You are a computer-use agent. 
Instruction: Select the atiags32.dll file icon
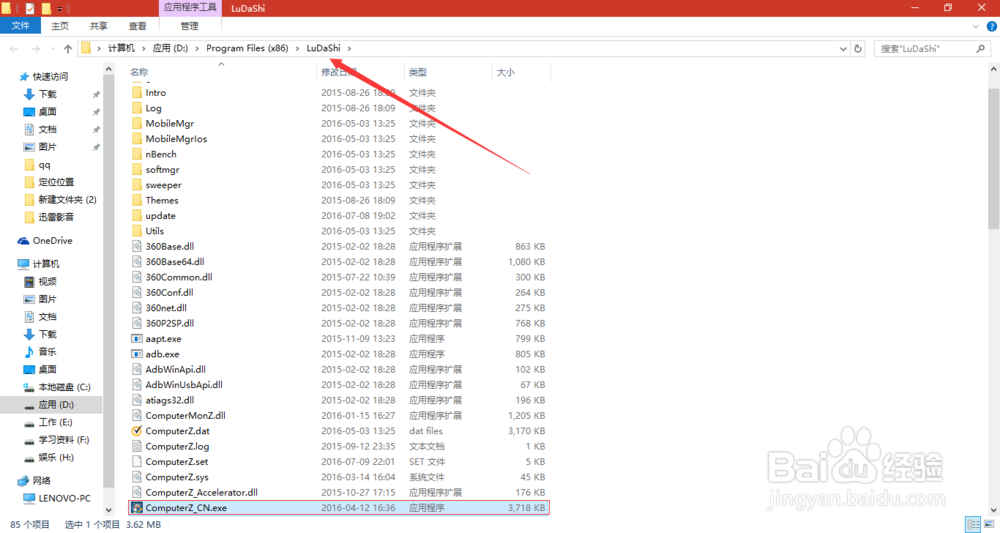[136, 400]
